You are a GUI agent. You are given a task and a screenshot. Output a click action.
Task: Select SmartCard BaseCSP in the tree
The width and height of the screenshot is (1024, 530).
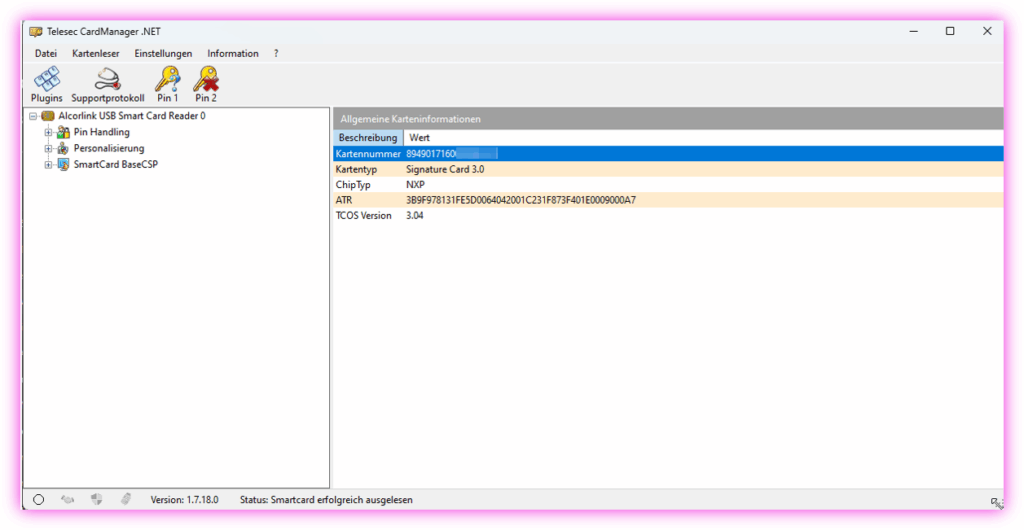pyautogui.click(x=115, y=164)
